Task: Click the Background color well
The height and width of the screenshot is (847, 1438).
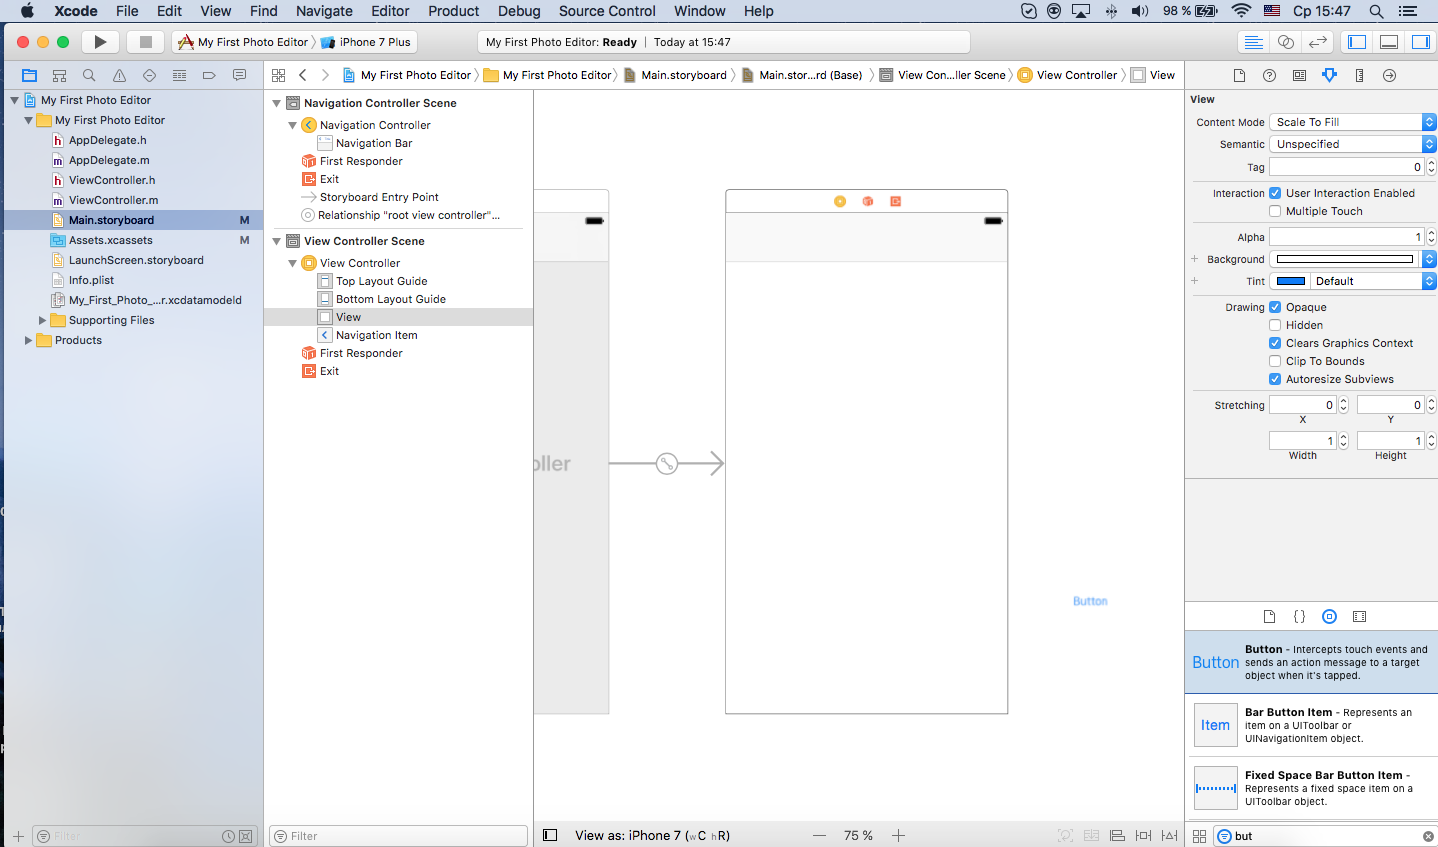Action: click(x=1345, y=259)
